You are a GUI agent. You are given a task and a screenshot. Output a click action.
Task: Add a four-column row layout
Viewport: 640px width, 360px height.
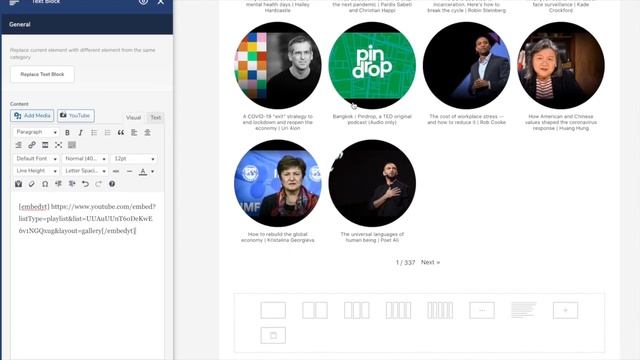(398, 311)
